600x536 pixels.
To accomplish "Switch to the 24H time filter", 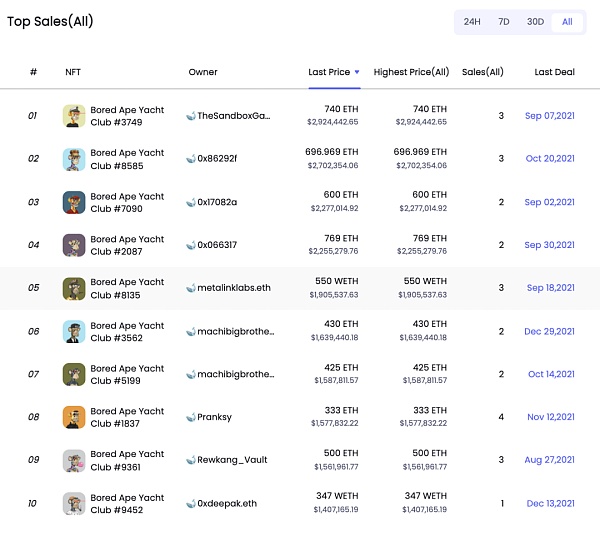I will [472, 22].
